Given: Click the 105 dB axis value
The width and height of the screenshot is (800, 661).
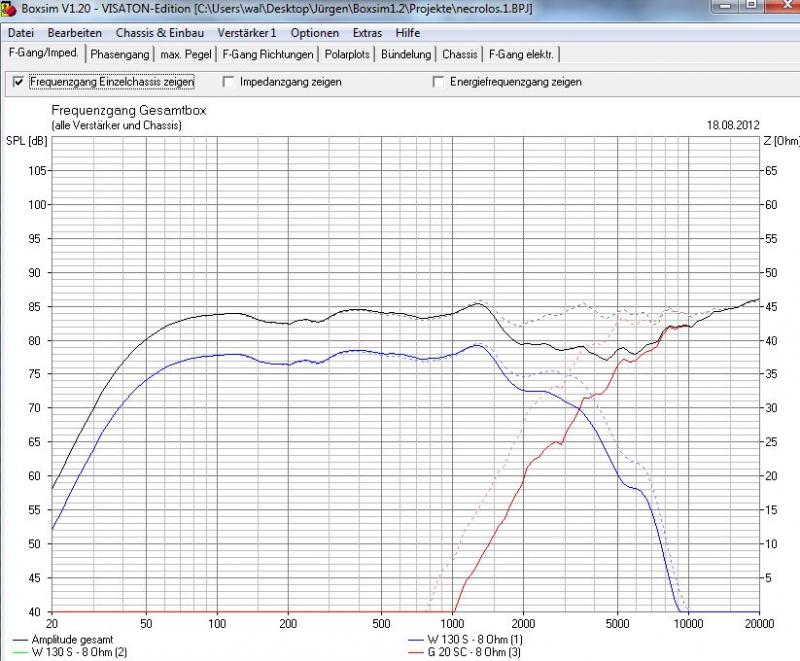Looking at the screenshot, I should [37, 171].
